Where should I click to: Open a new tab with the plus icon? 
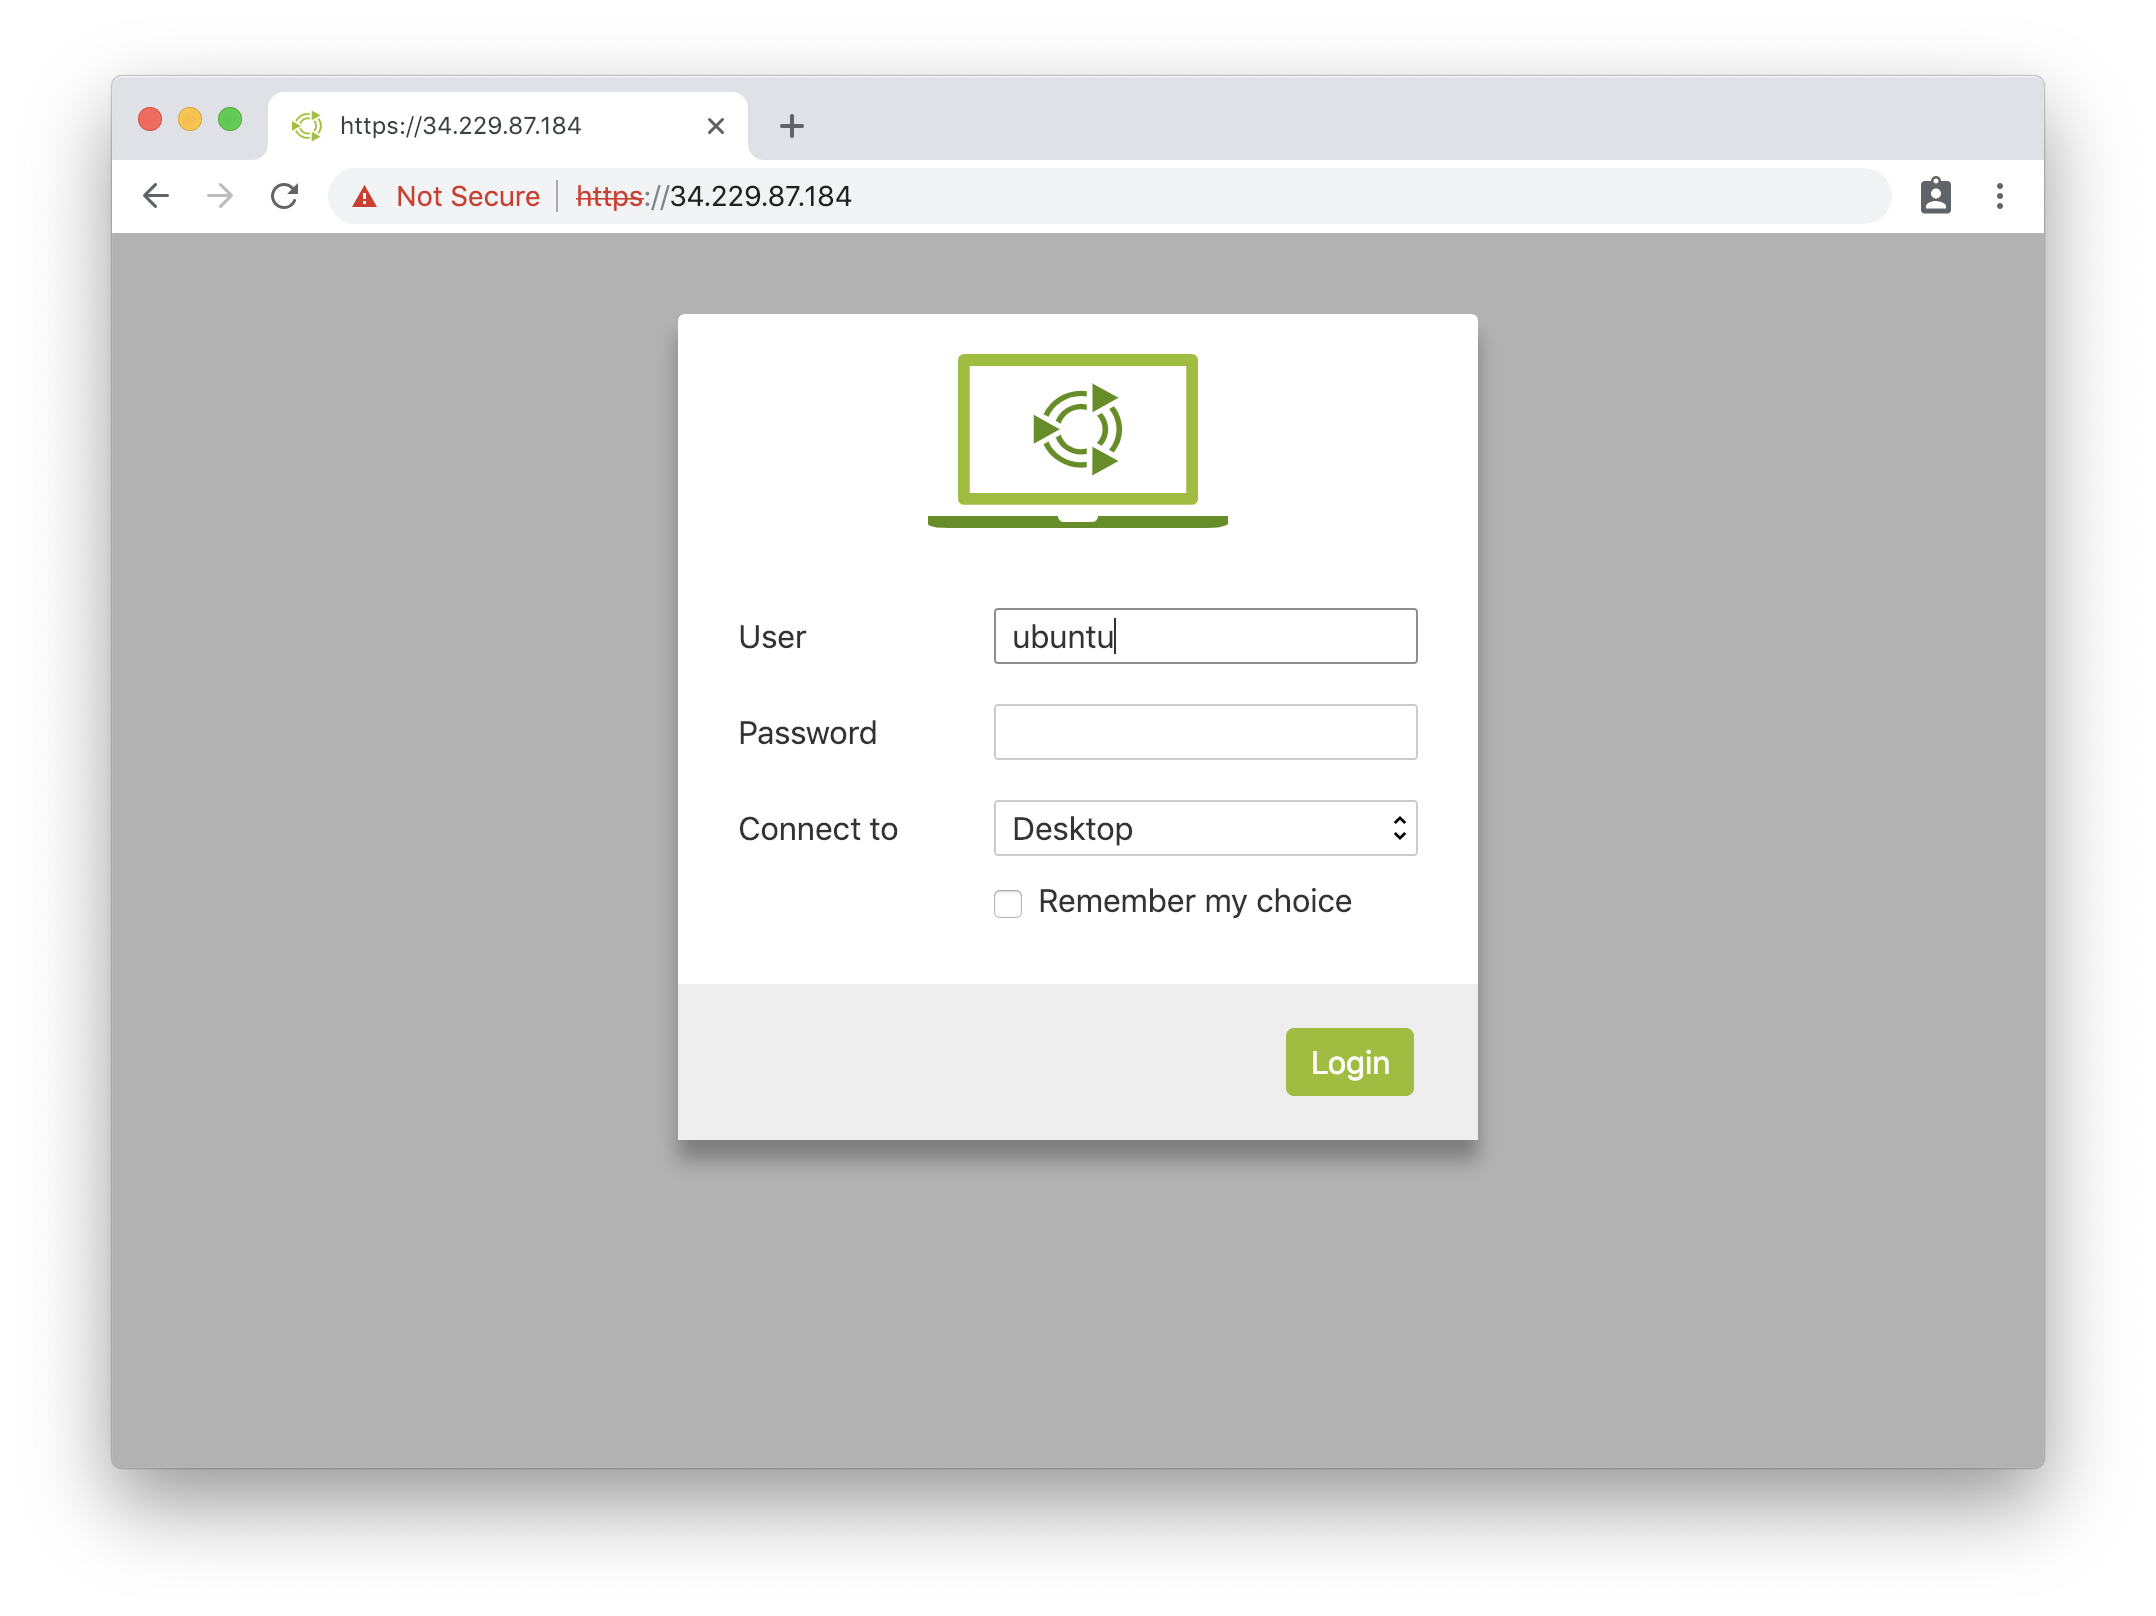pos(792,126)
